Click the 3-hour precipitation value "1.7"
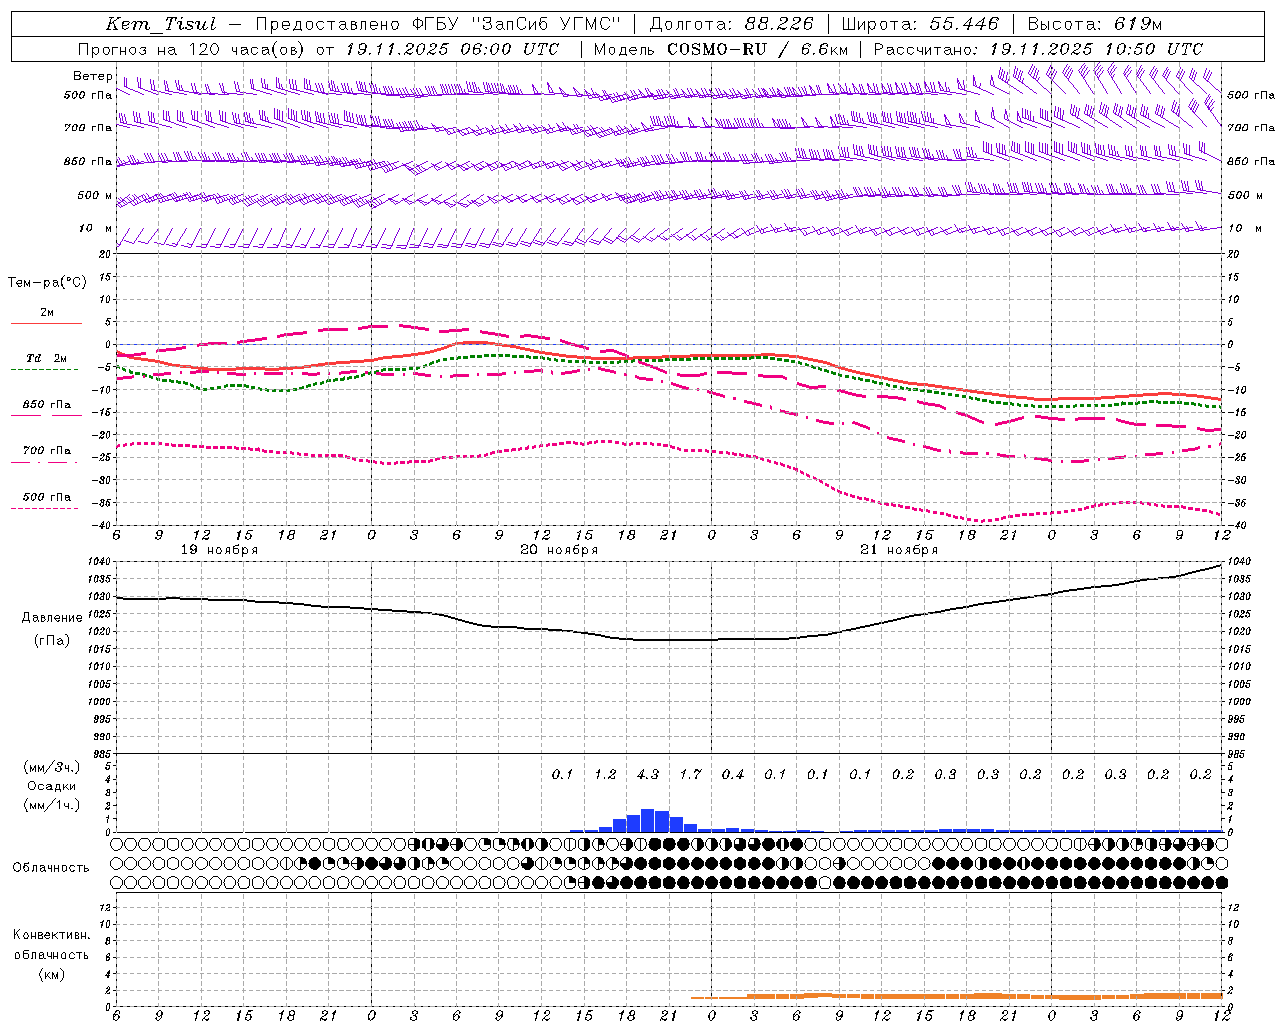 click(690, 775)
